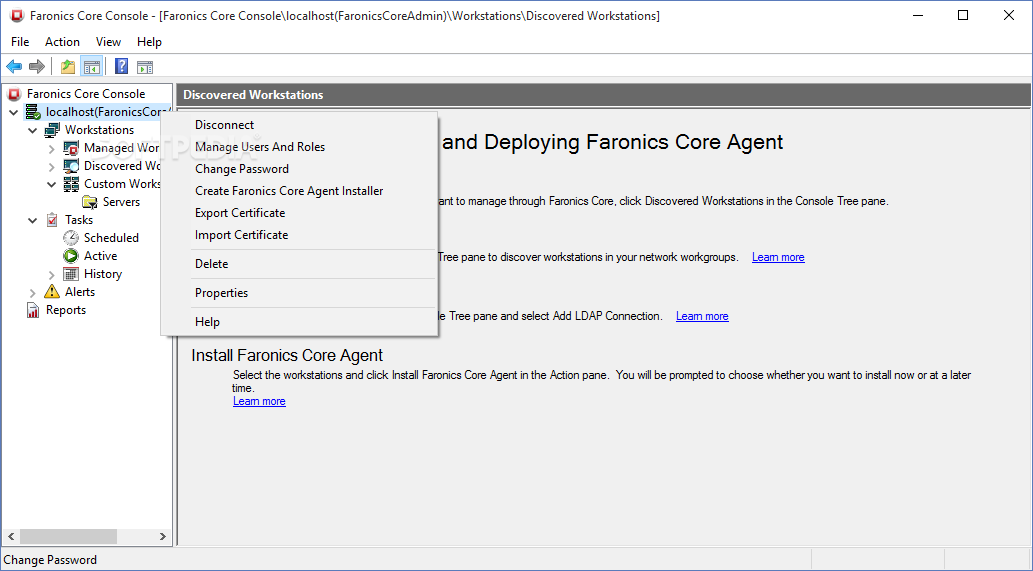Collapse the Workstations tree node
This screenshot has width=1033, height=571.
coord(32,130)
